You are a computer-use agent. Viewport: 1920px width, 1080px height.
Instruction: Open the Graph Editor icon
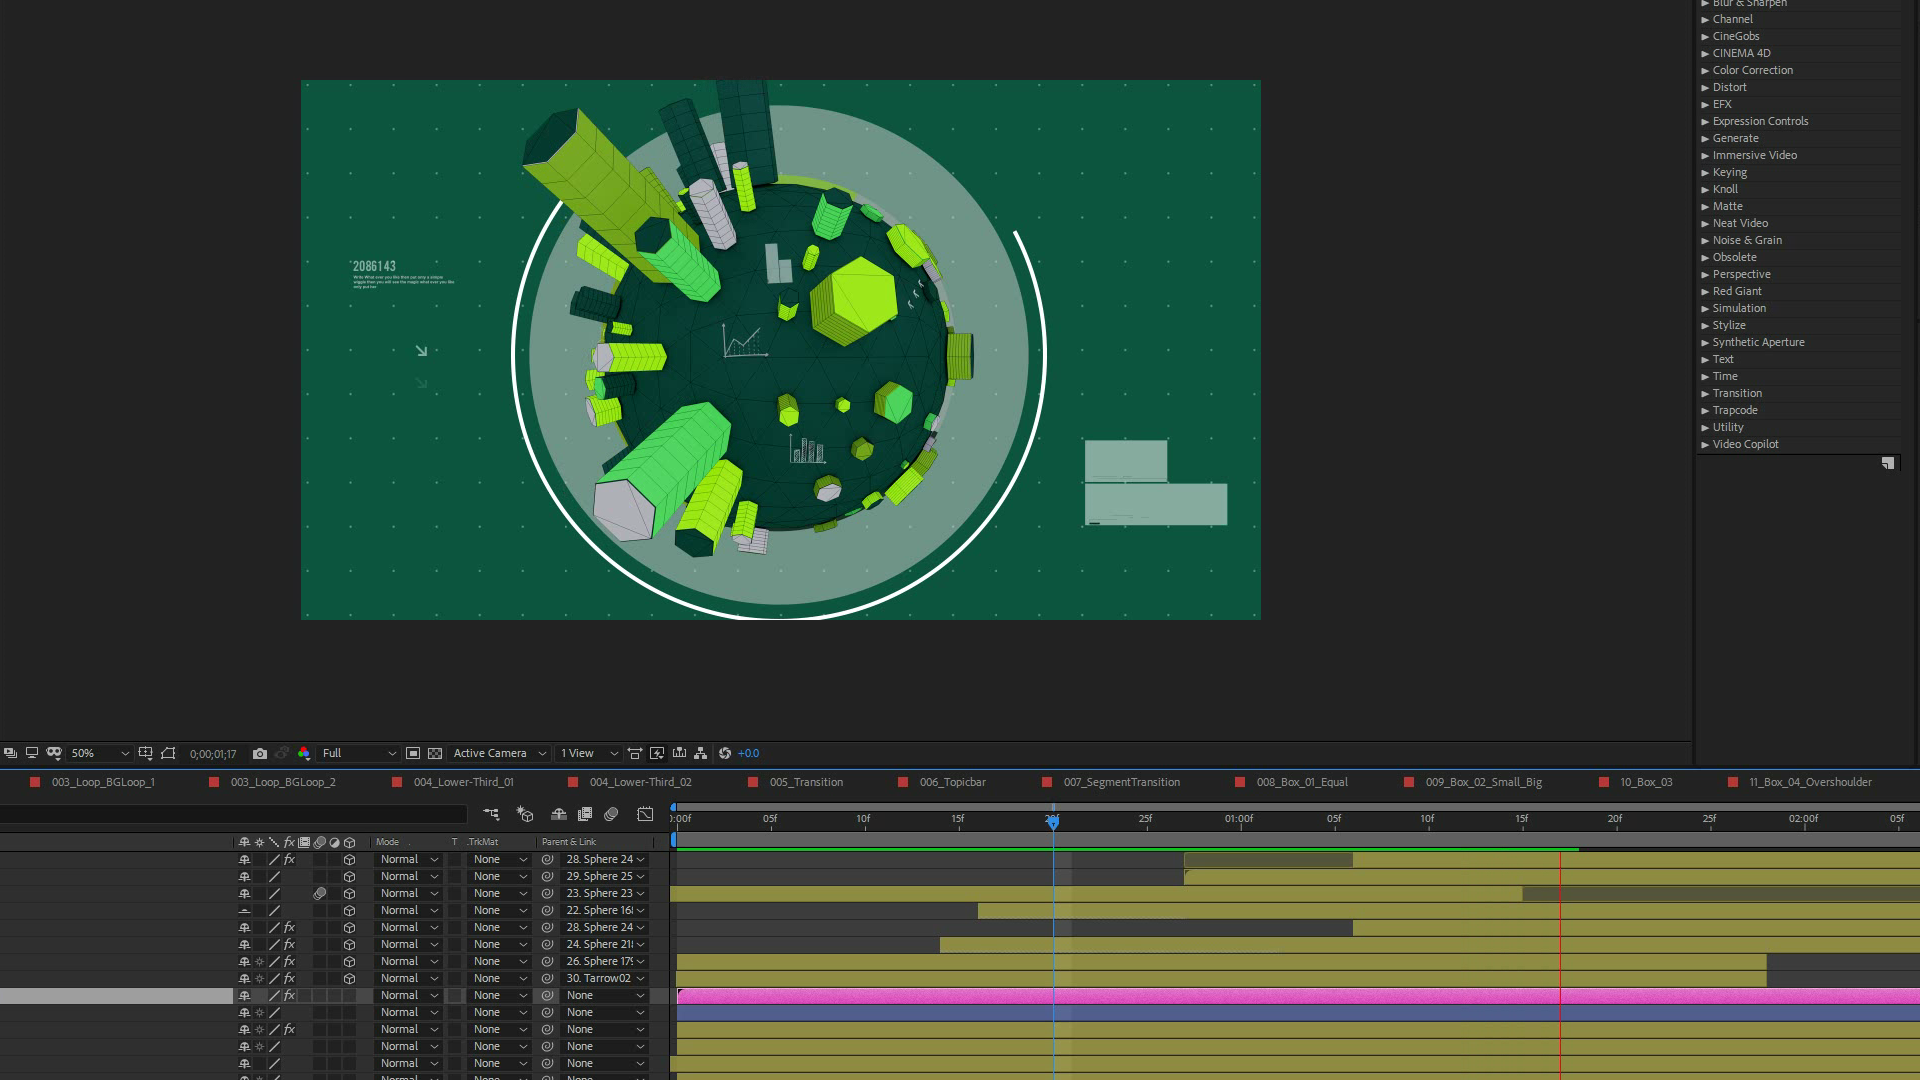[645, 815]
